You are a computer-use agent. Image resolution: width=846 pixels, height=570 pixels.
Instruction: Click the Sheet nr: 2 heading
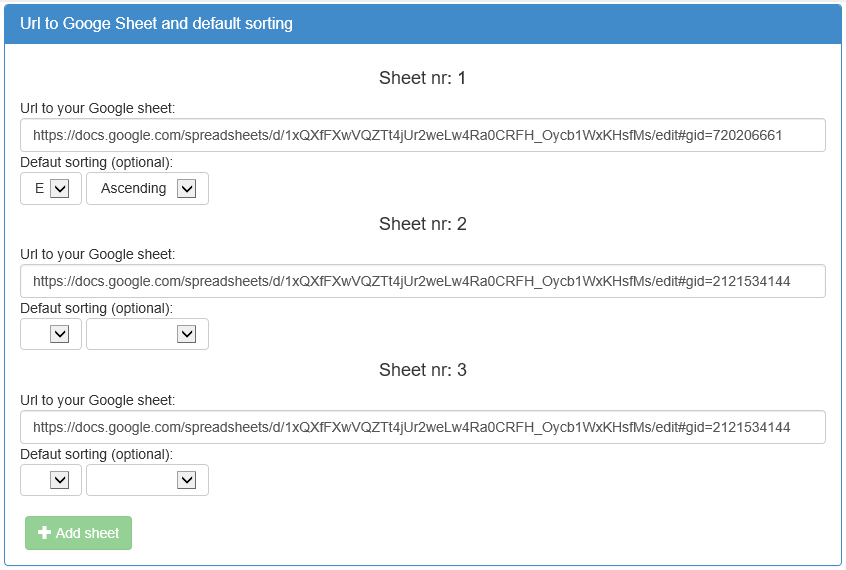pos(422,223)
